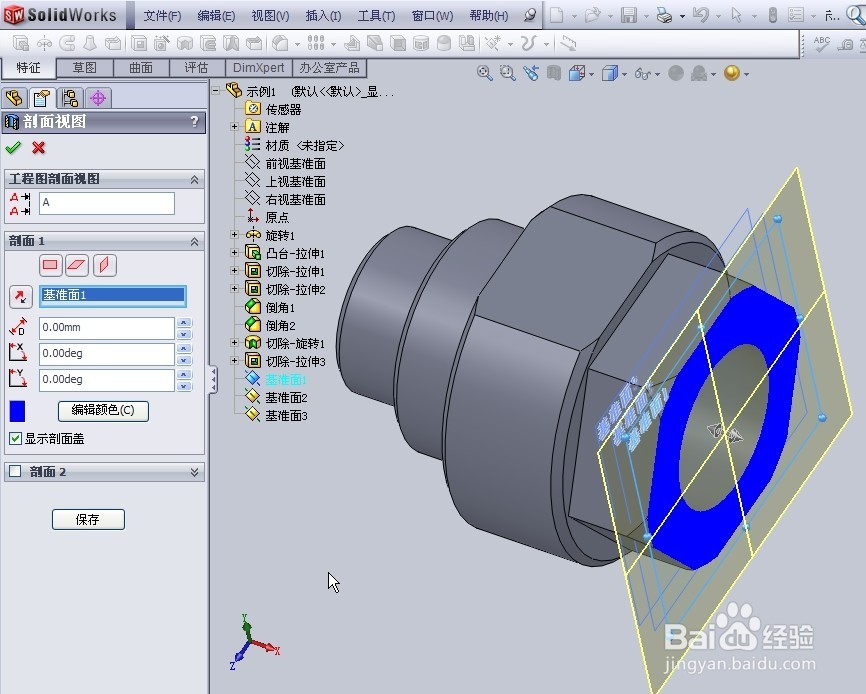Select 基准面3 in the feature tree
Image resolution: width=866 pixels, height=694 pixels.
[286, 415]
